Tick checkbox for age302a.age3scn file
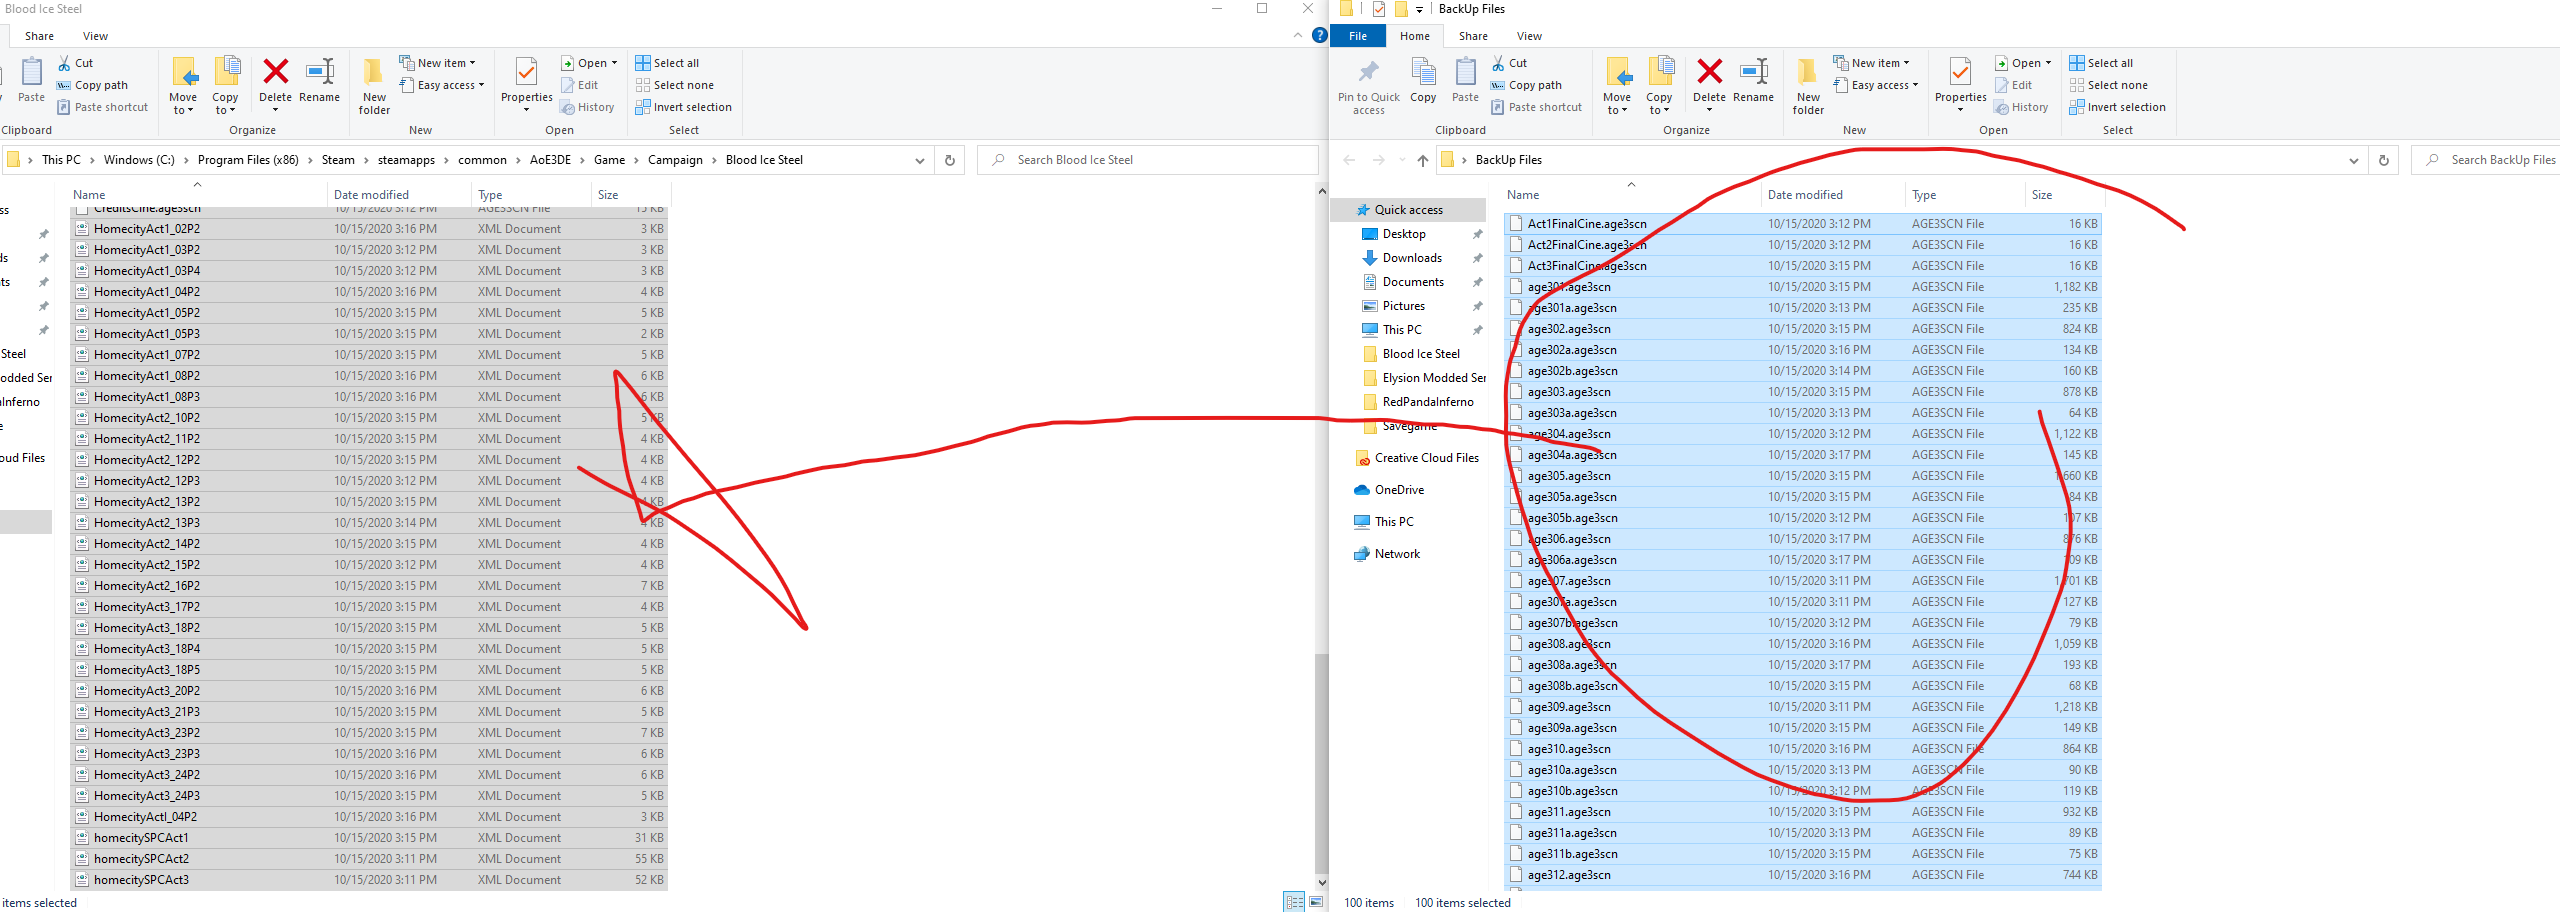The height and width of the screenshot is (912, 2560). [x=1516, y=350]
